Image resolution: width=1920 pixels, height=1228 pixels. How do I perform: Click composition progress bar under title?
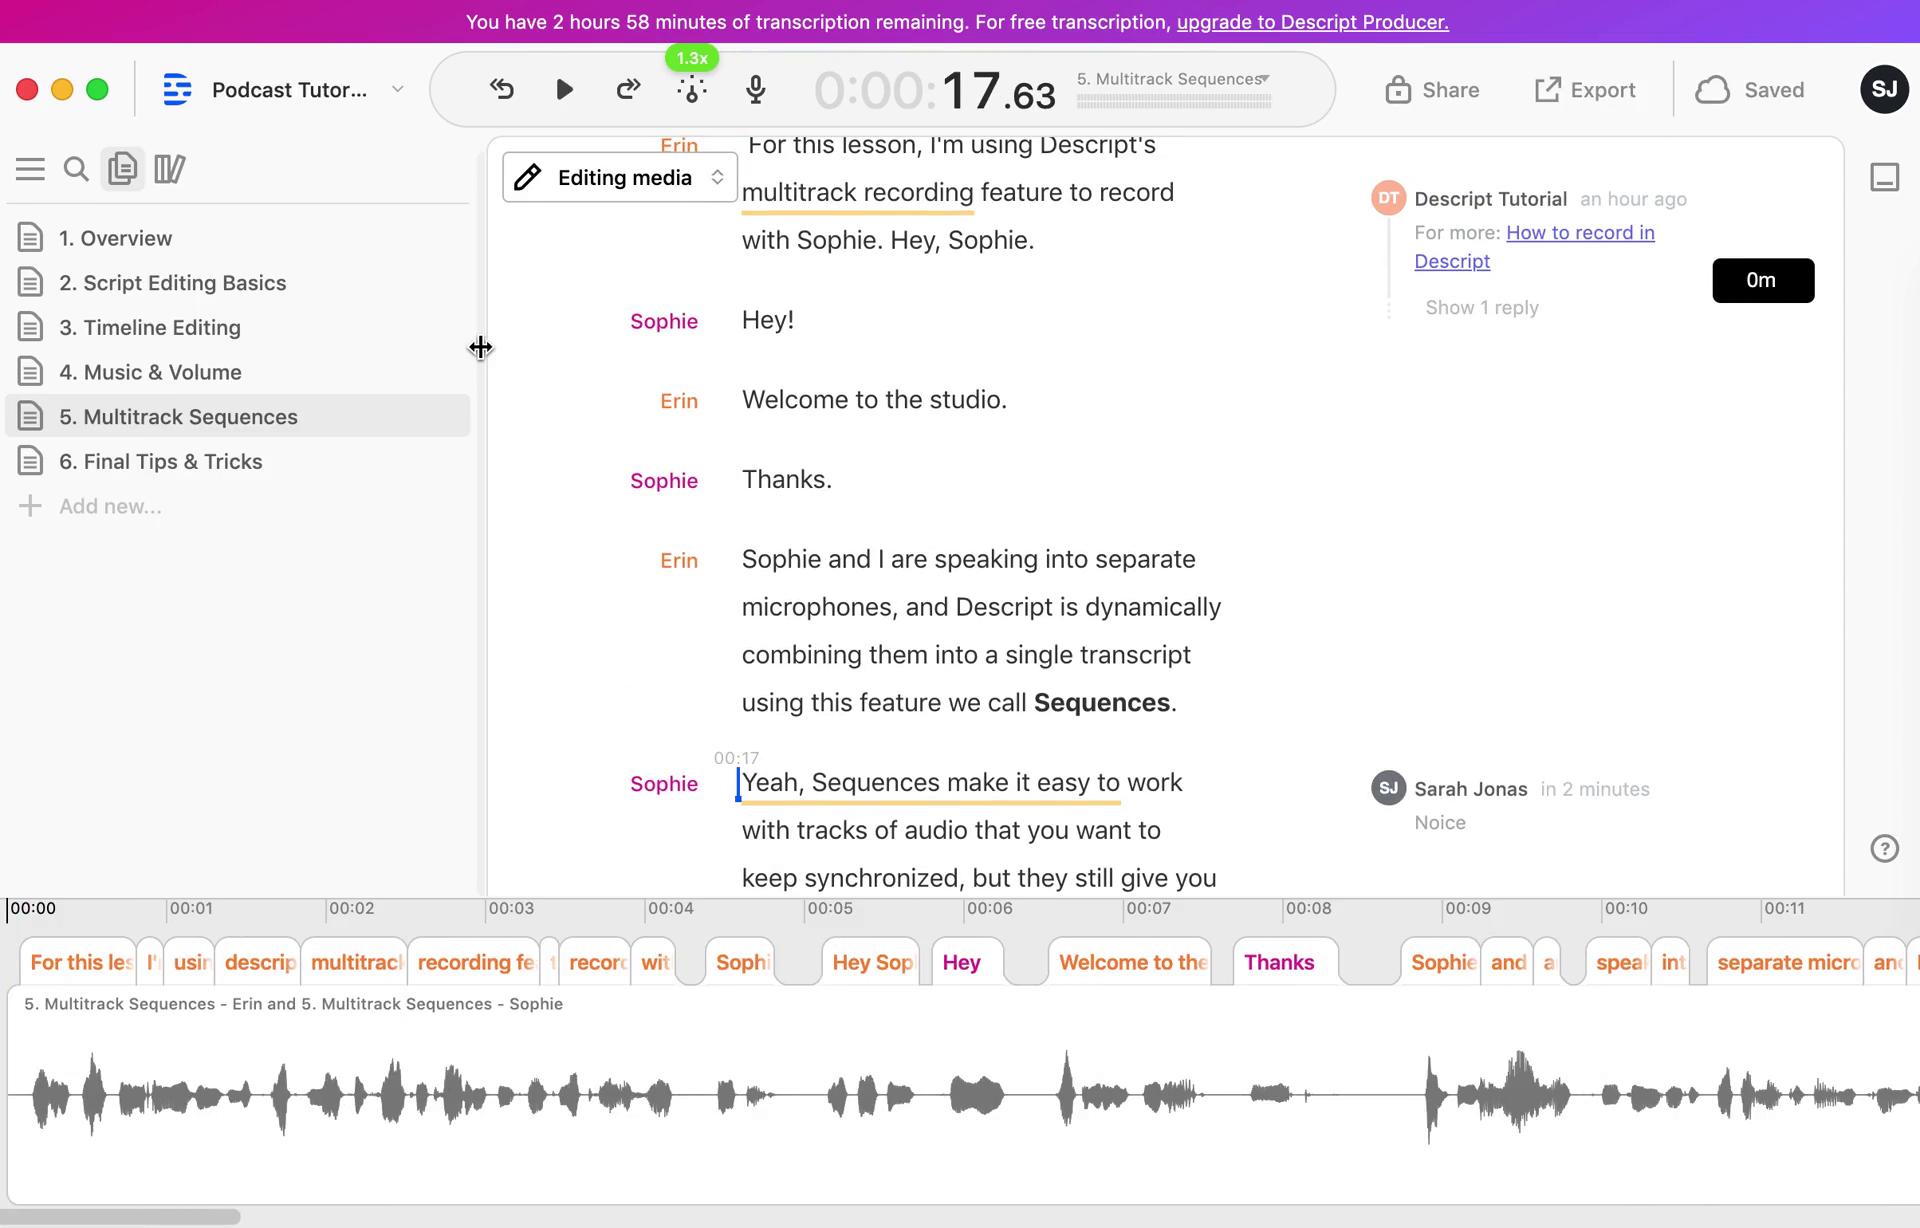(x=1174, y=101)
